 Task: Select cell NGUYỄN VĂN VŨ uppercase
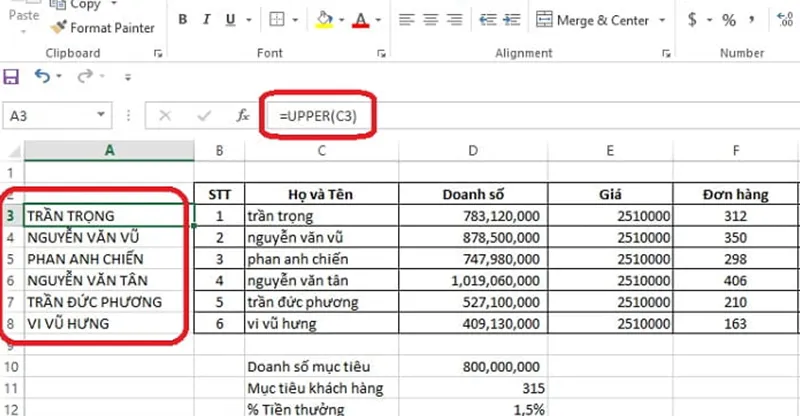point(109,237)
